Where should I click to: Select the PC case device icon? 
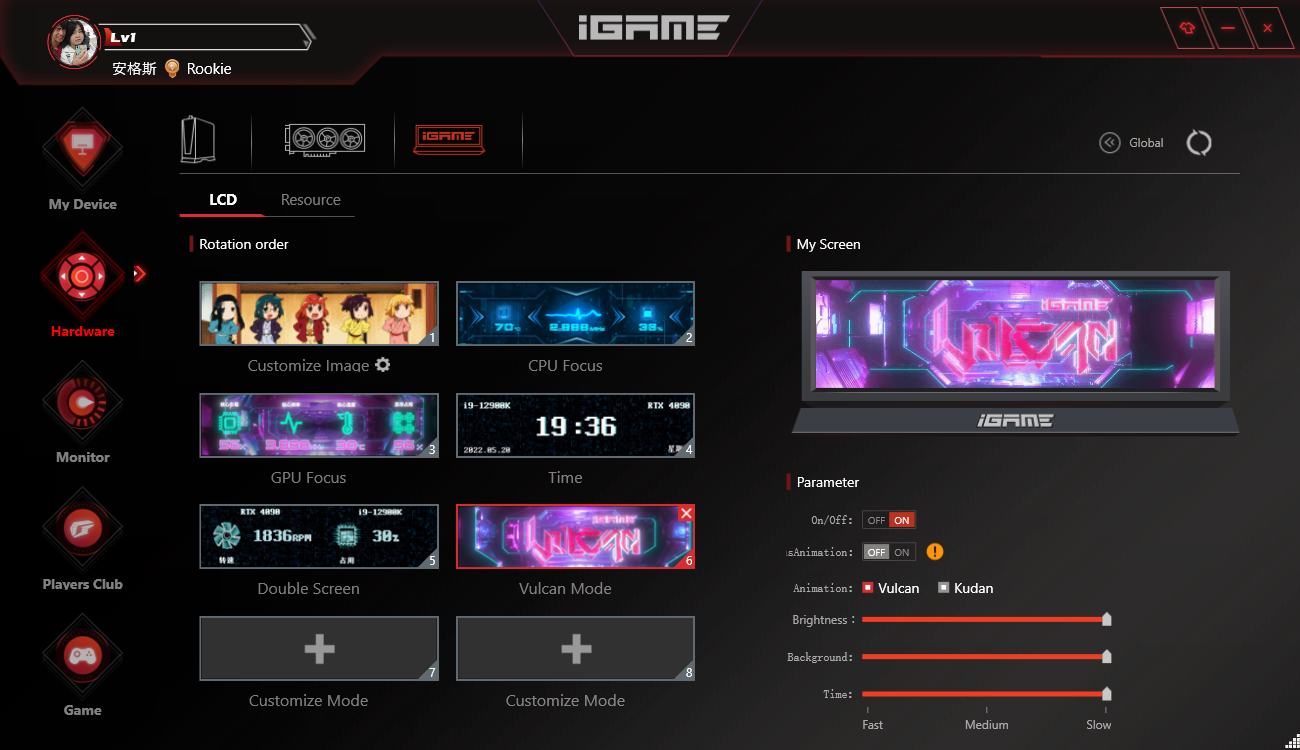coord(198,139)
